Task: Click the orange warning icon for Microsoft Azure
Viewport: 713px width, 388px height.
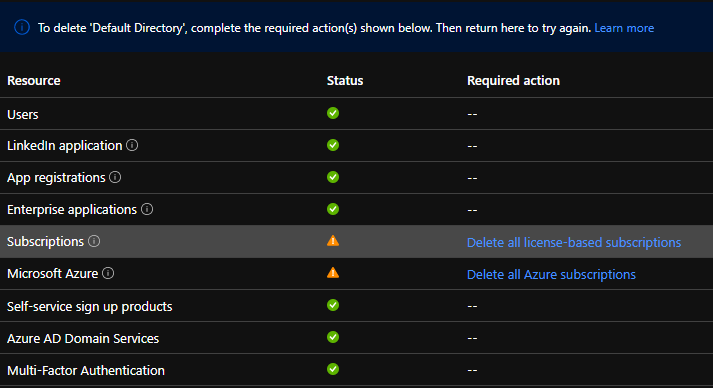Action: pos(333,272)
